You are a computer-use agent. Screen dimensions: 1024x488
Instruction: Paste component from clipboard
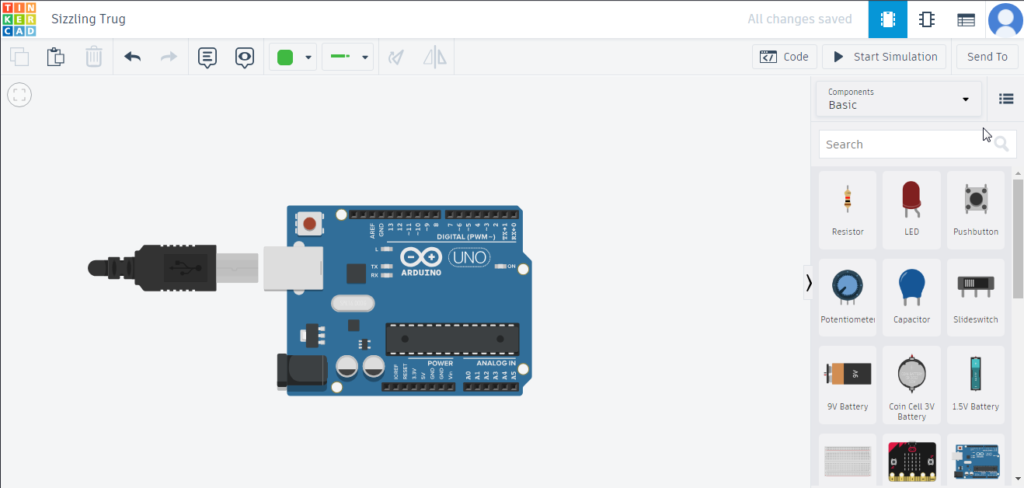(56, 57)
